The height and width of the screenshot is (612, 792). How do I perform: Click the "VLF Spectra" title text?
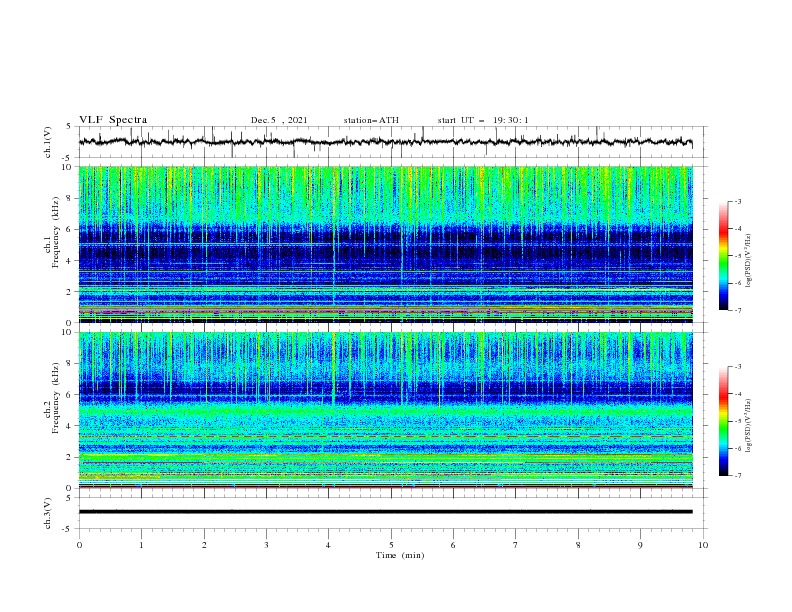tap(113, 120)
